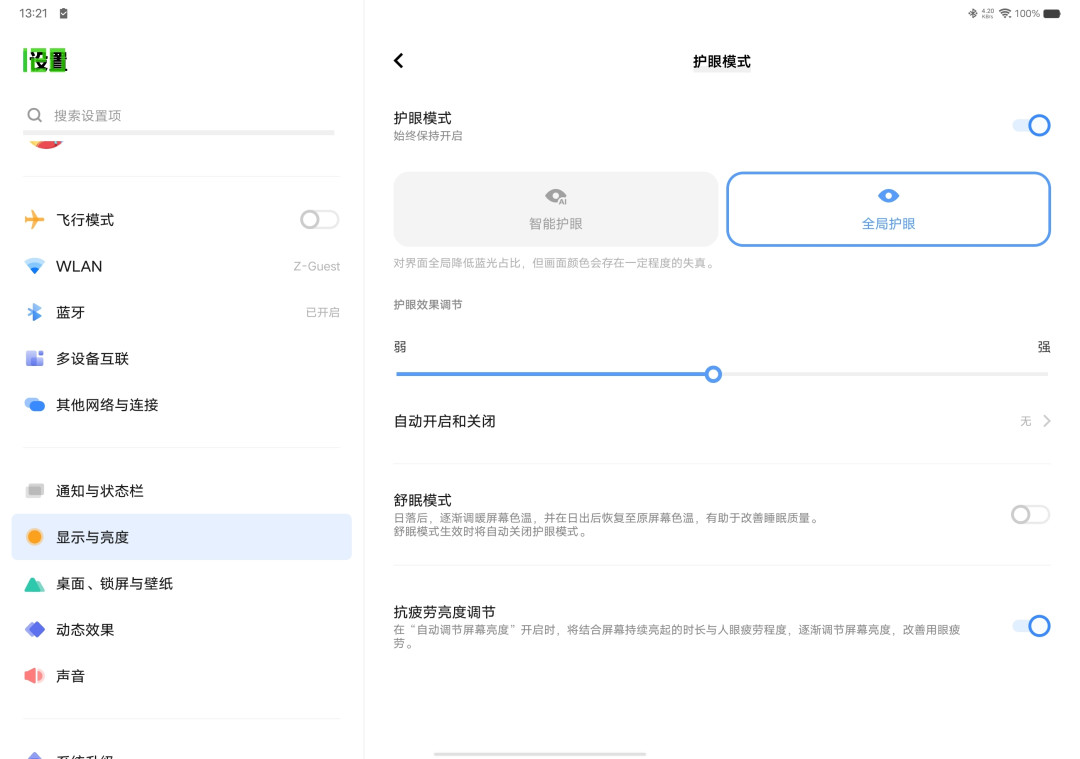Click the 始终保持开启 subtitle text

coord(428,136)
